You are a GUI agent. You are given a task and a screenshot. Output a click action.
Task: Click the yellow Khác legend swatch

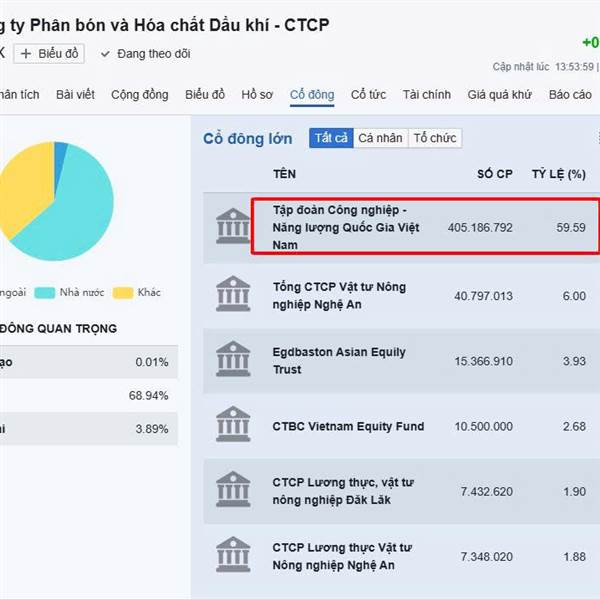tap(122, 292)
